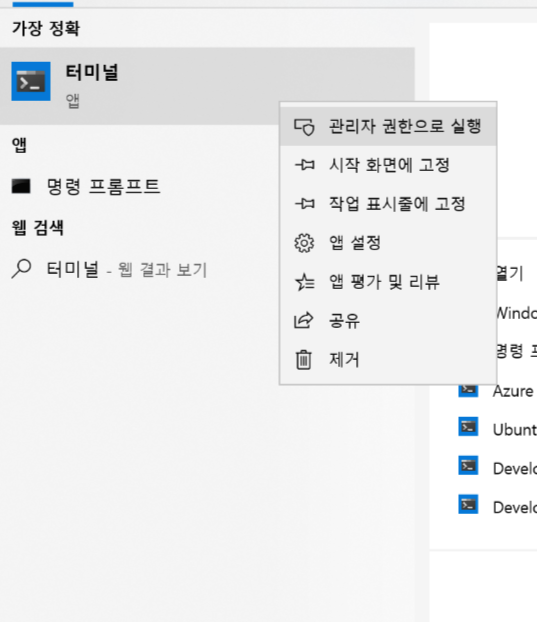Choose 작업 표시줄에 고정 in the menu
Viewport: 537px width, 622px height.
coord(388,204)
